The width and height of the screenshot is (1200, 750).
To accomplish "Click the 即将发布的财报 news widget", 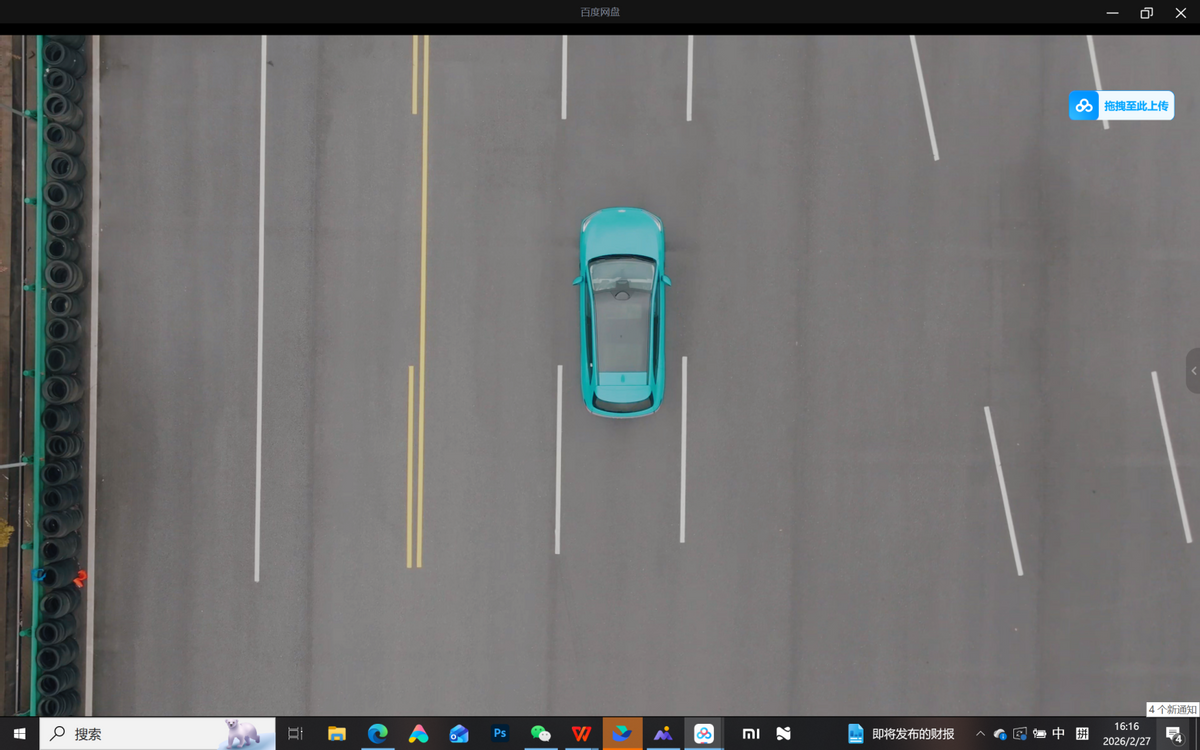I will tap(901, 733).
